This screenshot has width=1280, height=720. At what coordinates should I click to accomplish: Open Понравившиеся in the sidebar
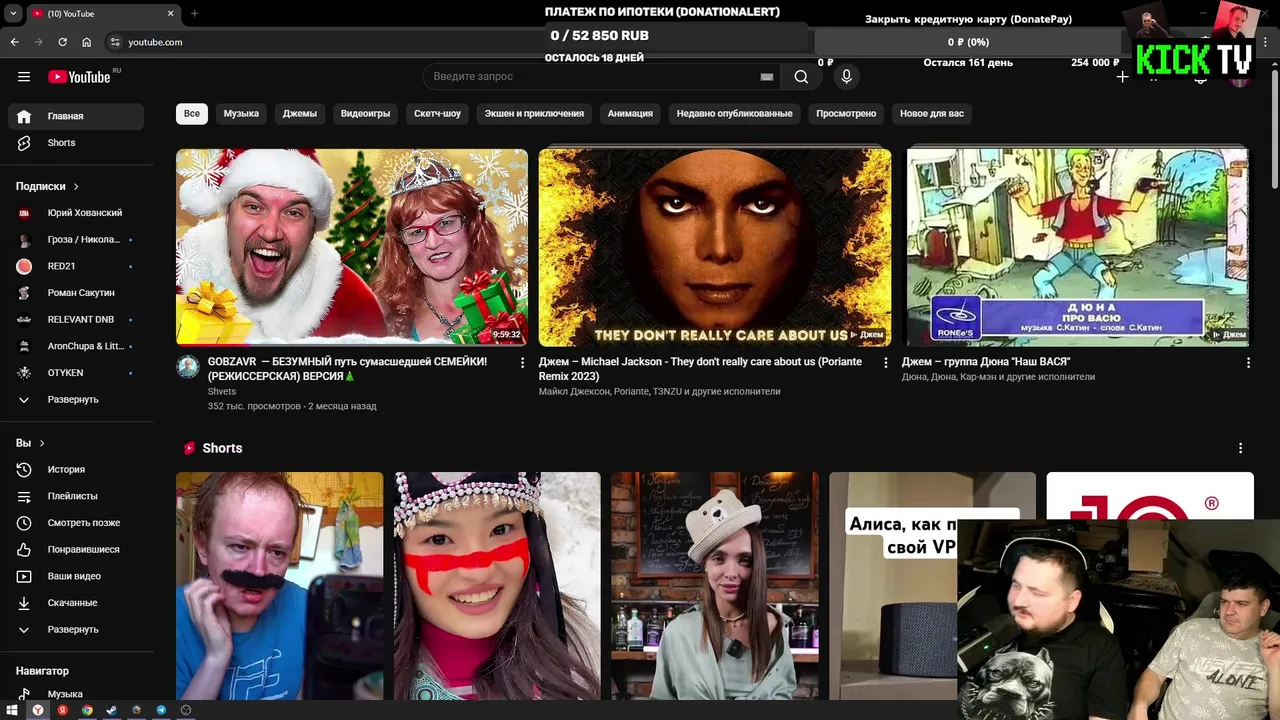76,550
